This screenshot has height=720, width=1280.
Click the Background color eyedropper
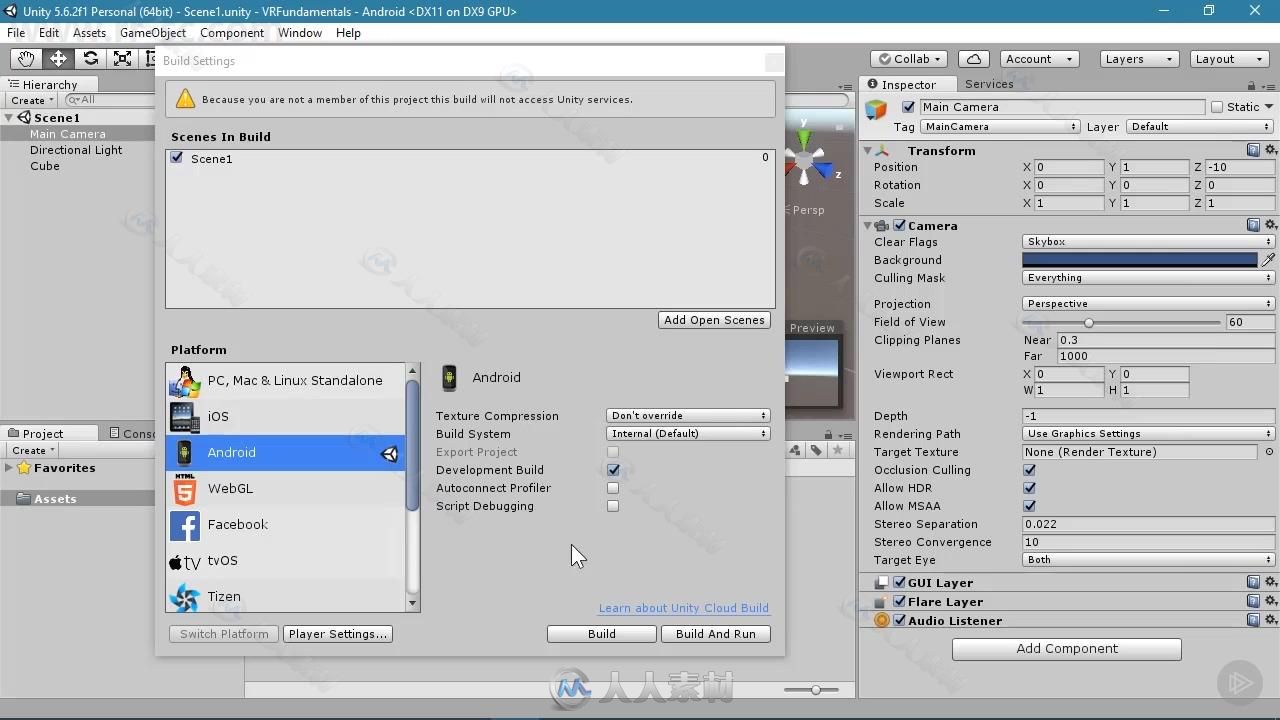[1268, 260]
